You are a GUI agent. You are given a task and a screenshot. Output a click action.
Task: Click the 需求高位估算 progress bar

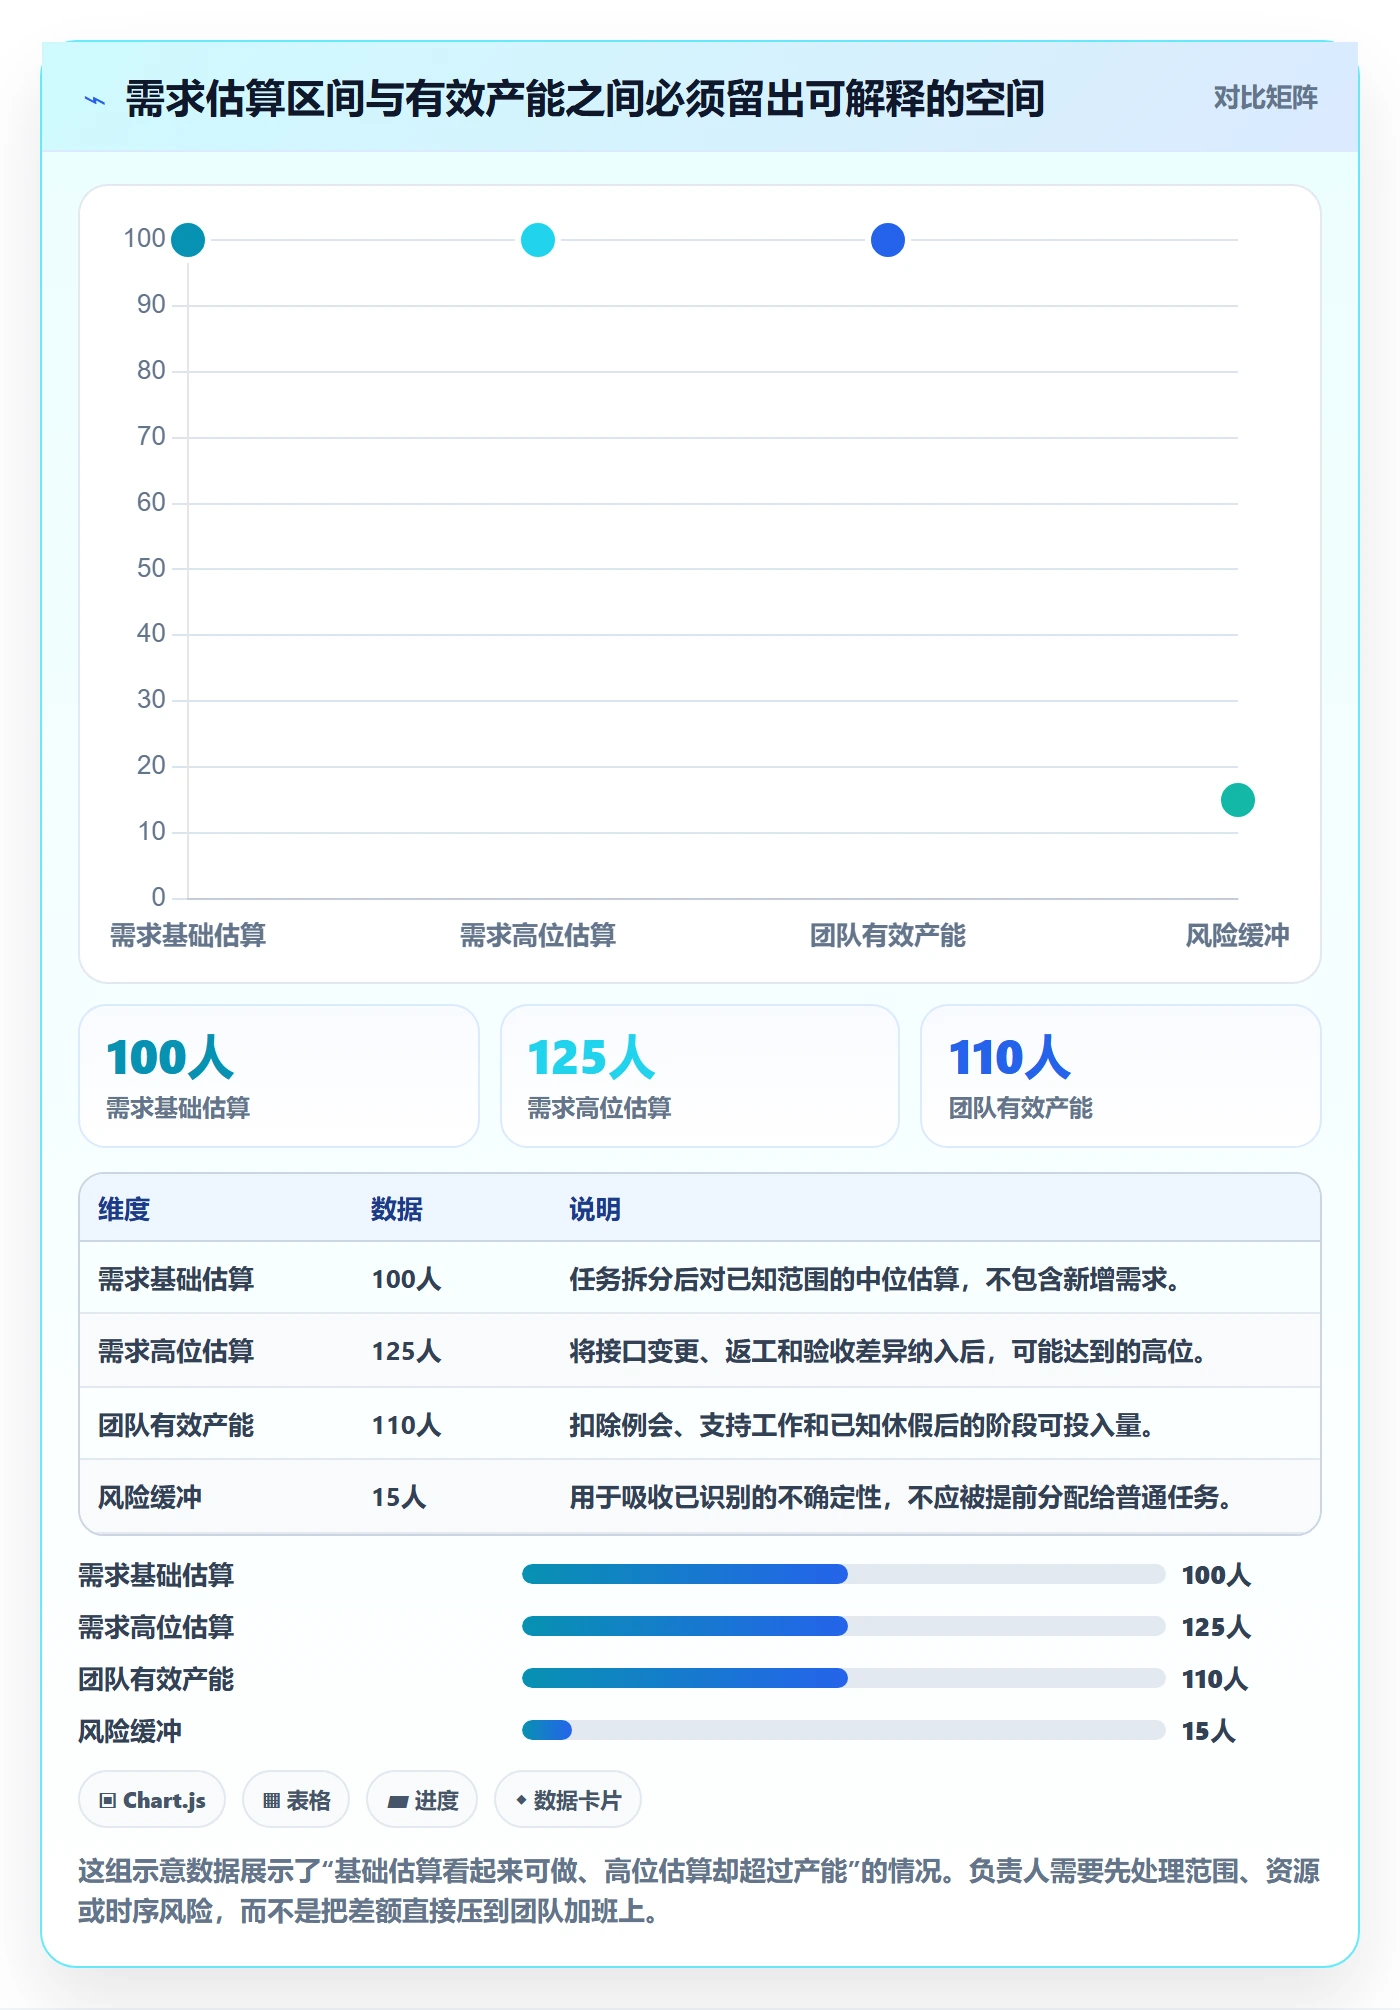click(x=843, y=1627)
